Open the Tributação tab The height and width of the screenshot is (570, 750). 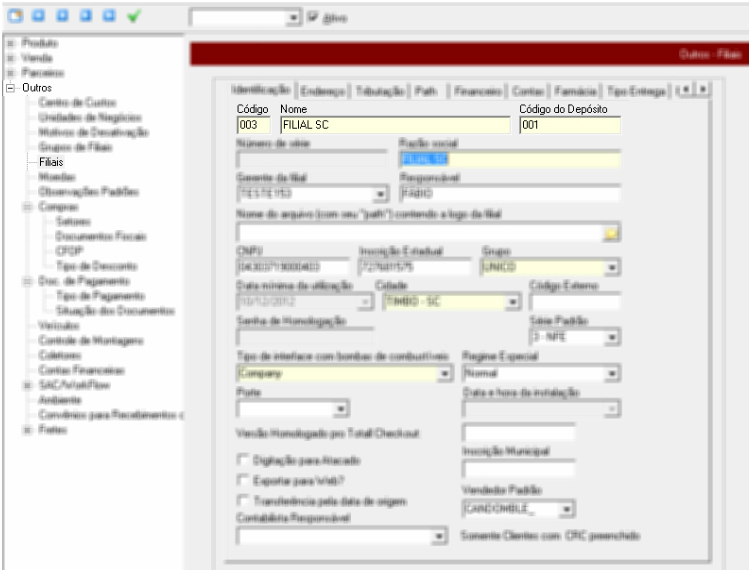tap(381, 91)
